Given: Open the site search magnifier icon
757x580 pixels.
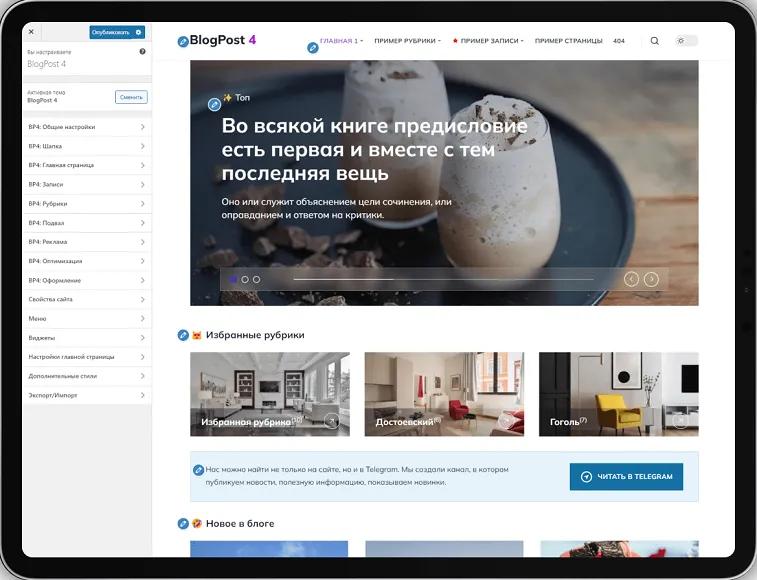Looking at the screenshot, I should click(x=655, y=41).
